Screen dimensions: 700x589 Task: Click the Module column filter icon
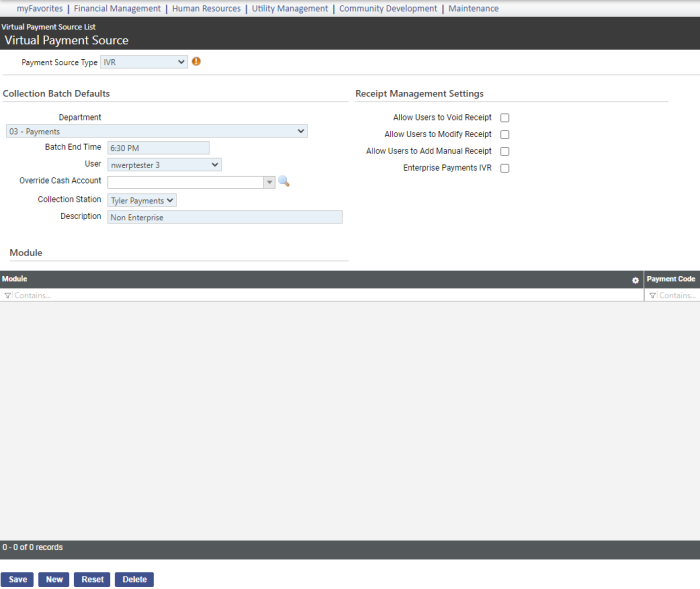tap(8, 296)
